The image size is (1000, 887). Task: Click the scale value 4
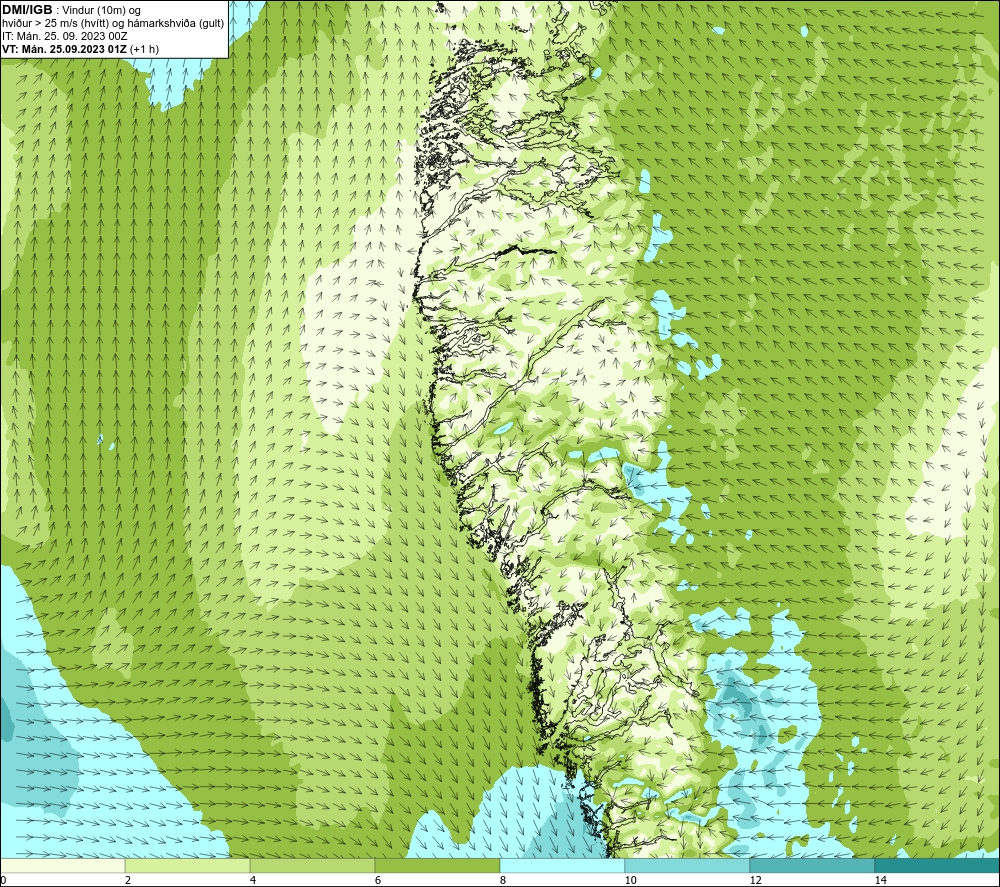pos(253,880)
